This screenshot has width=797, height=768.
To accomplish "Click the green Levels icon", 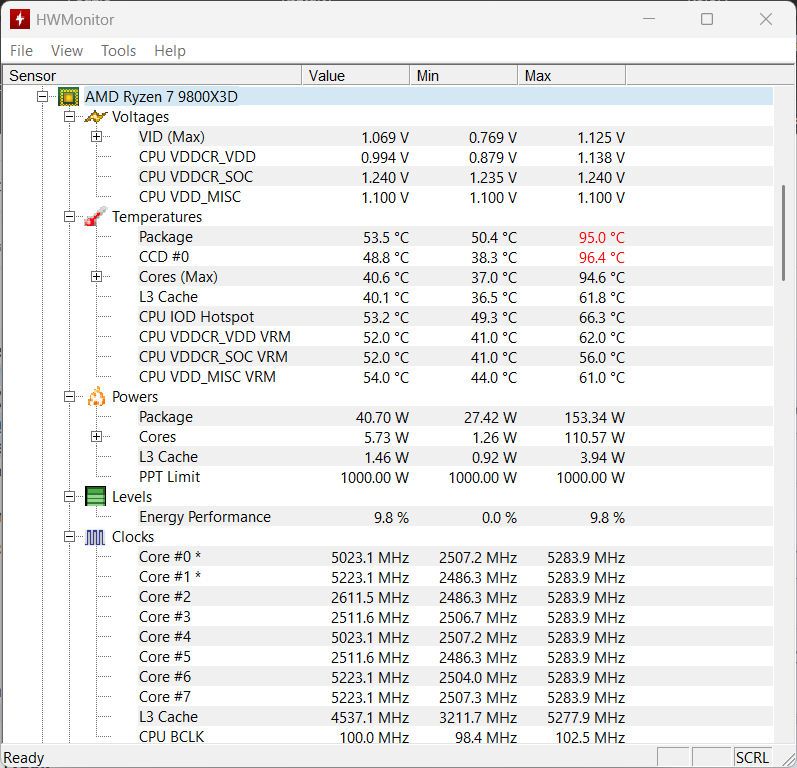I will coord(96,497).
